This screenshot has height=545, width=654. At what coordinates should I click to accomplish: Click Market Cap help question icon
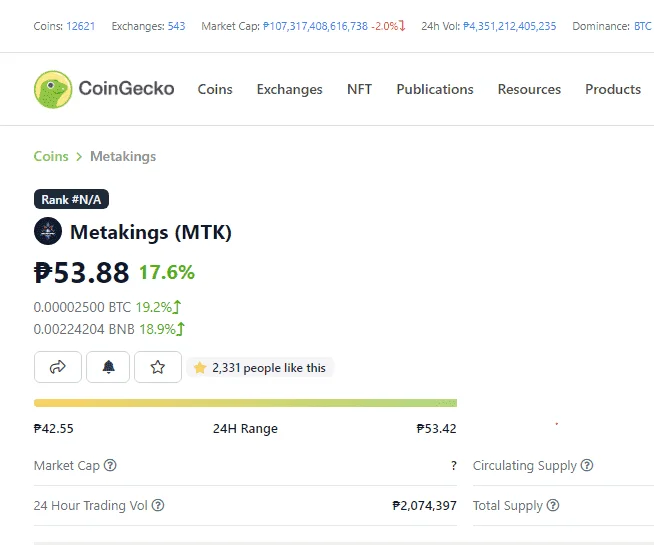coord(110,465)
